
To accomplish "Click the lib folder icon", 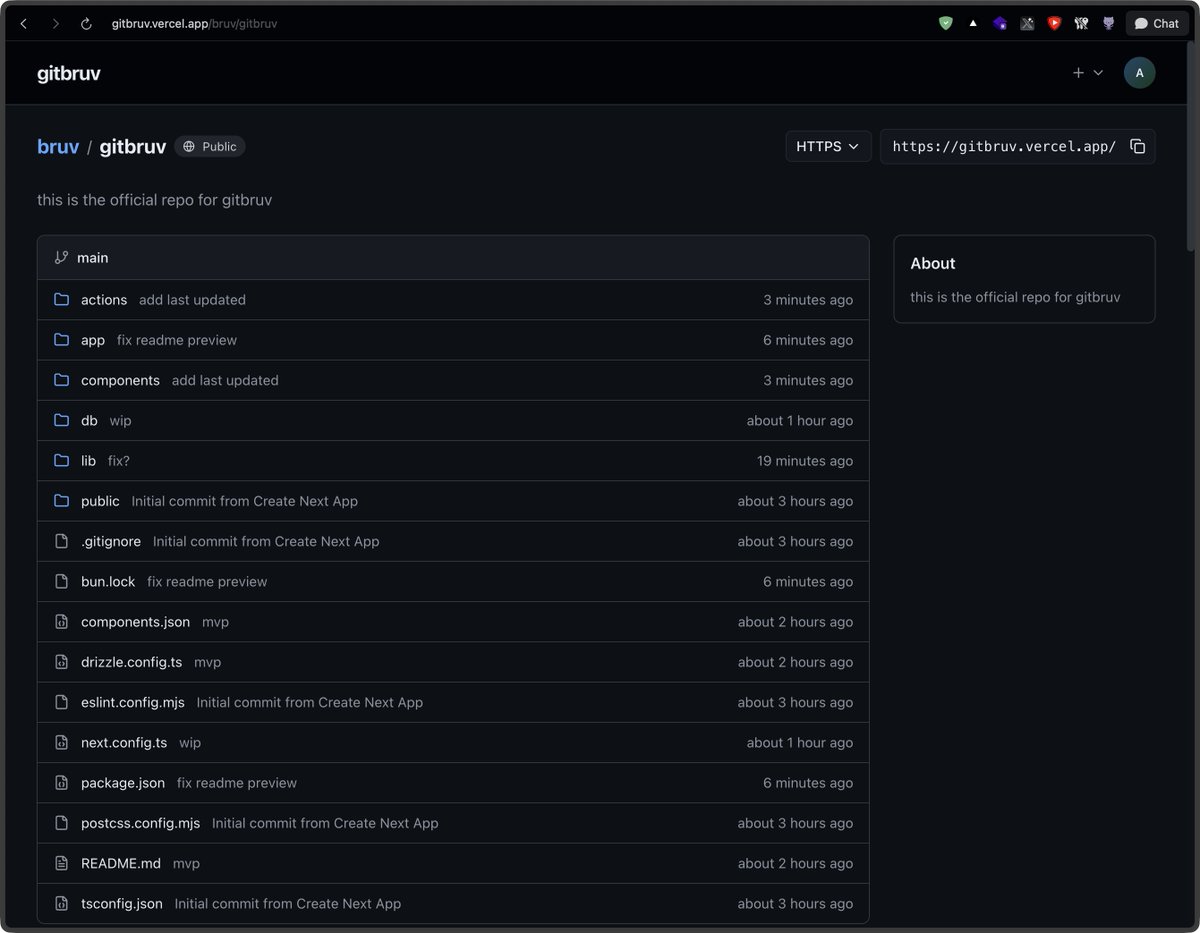I will [61, 461].
